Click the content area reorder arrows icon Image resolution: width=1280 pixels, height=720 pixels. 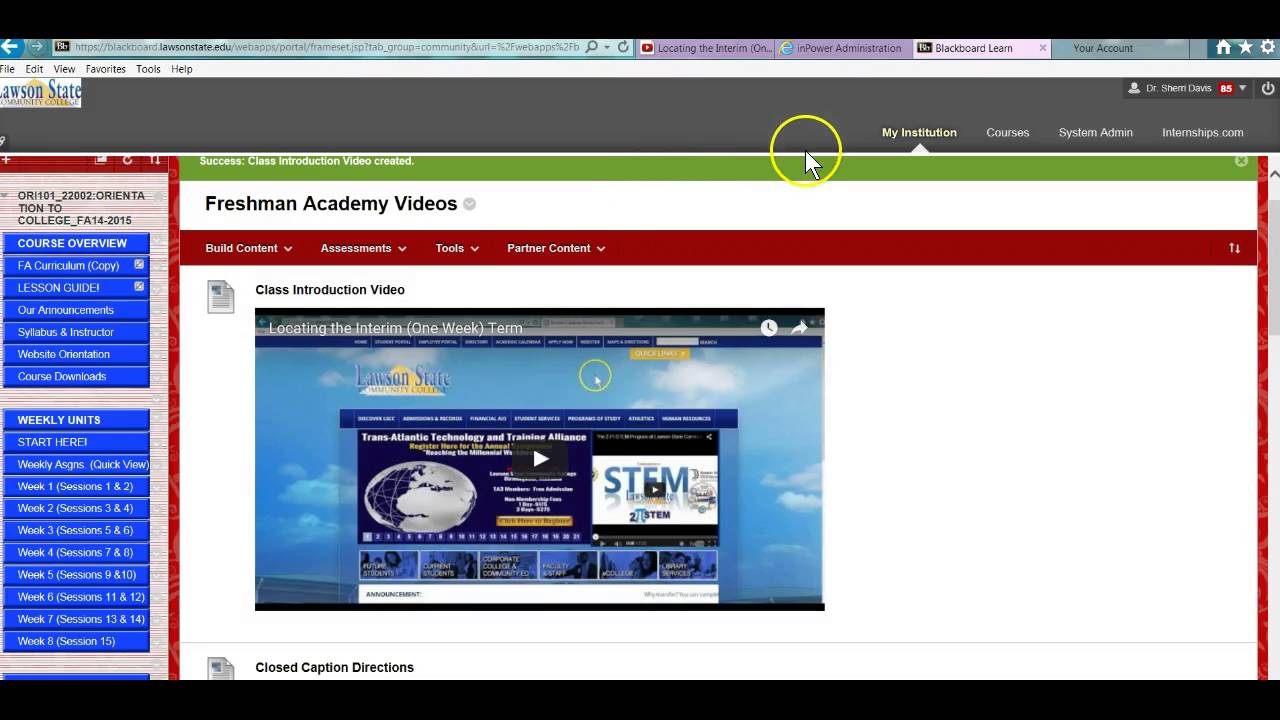coord(1234,248)
